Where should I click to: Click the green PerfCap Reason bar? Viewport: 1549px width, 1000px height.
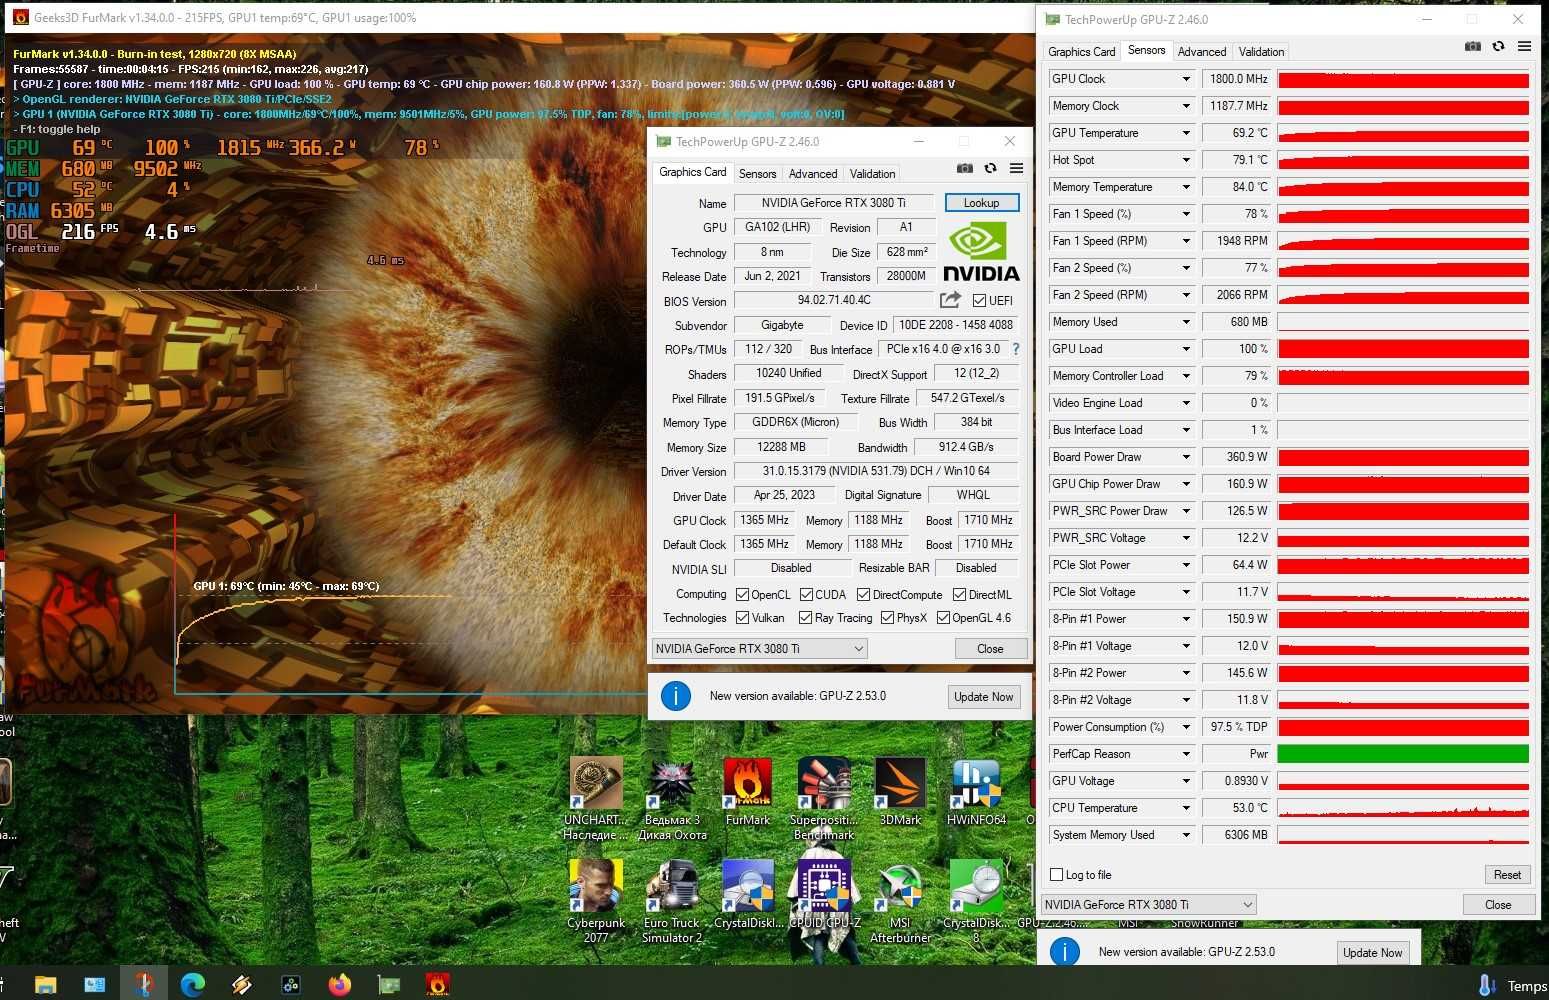pos(1403,754)
